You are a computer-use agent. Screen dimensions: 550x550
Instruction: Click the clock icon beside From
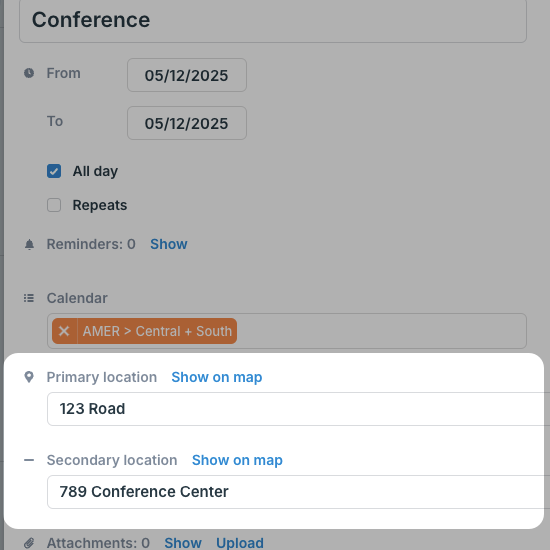point(29,73)
